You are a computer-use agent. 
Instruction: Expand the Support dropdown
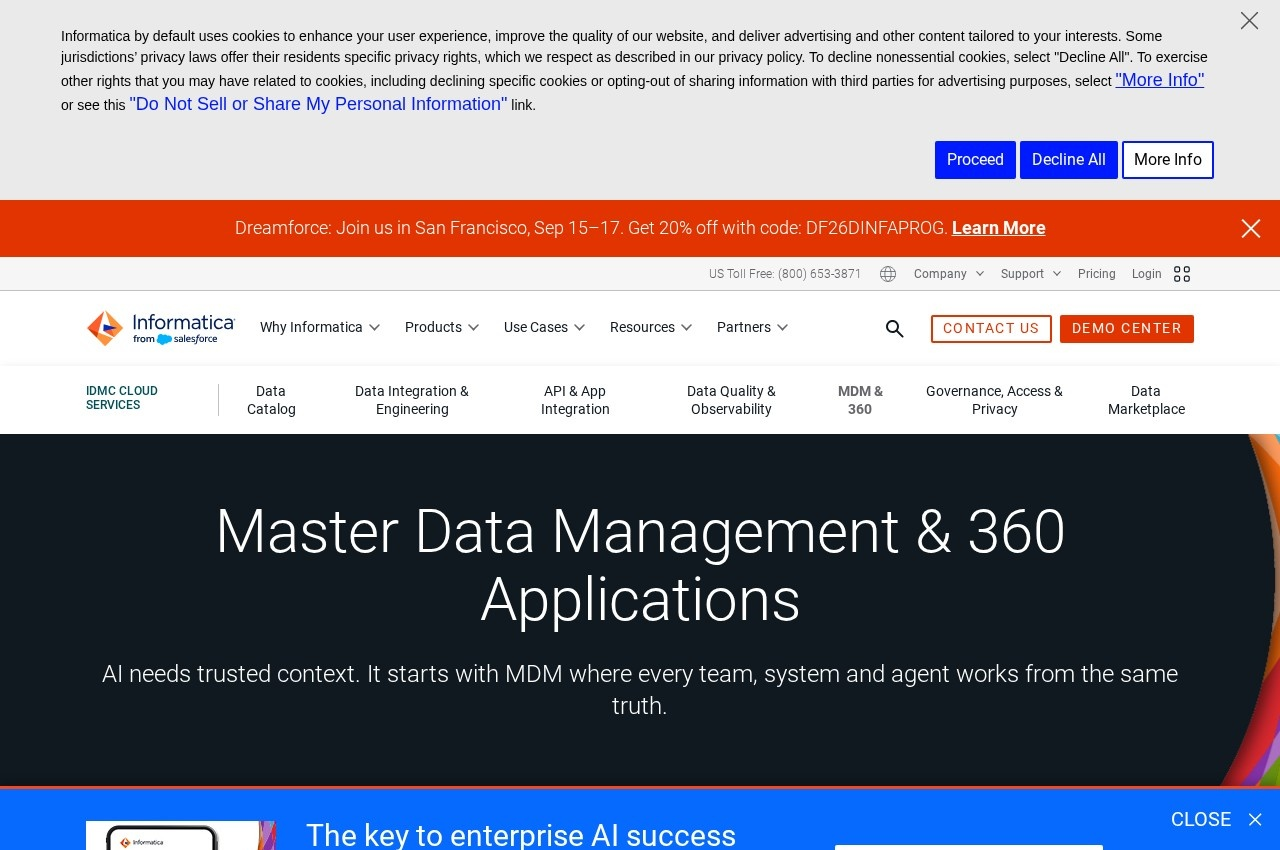(x=1031, y=274)
